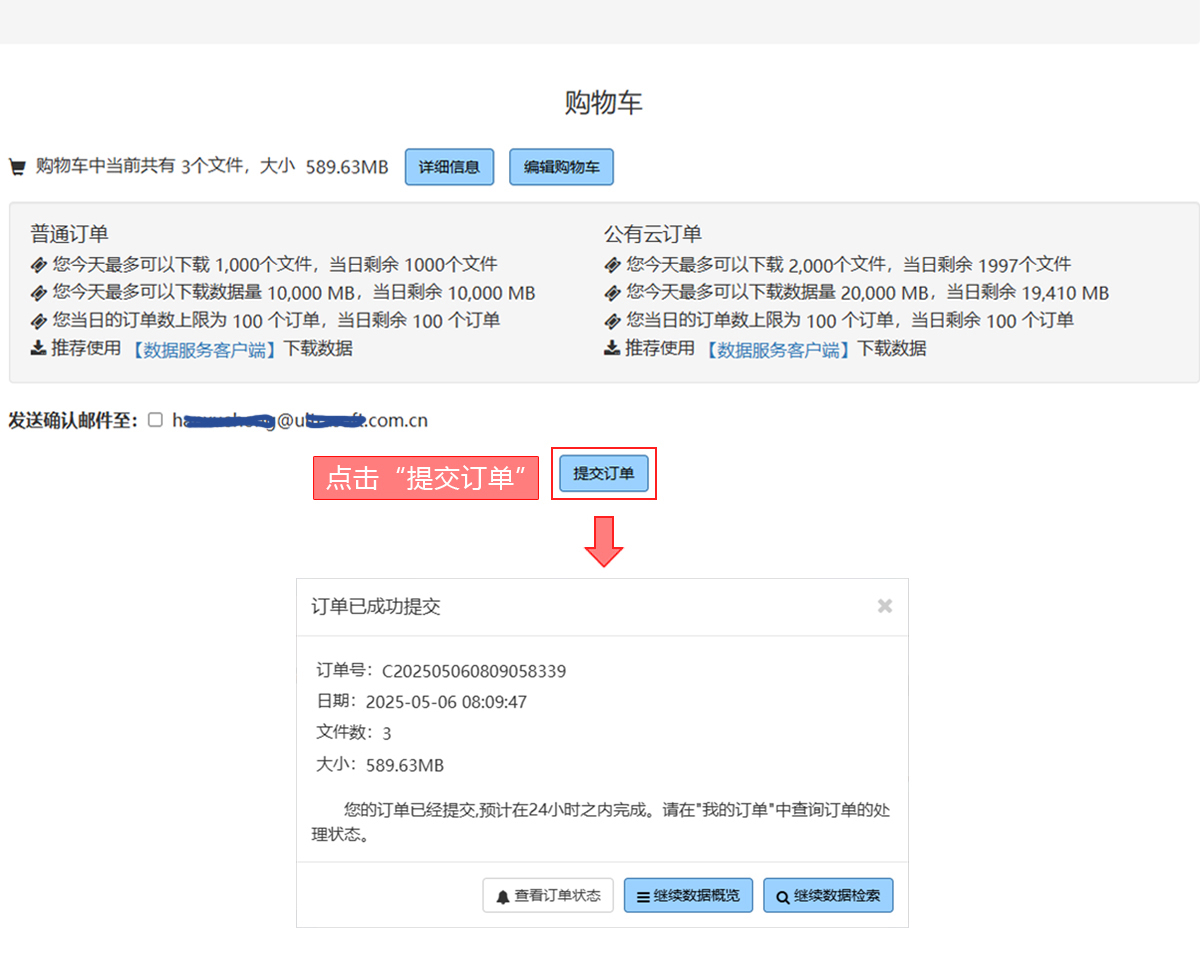
Task: Submit the order with 提交订单
Action: (x=603, y=474)
